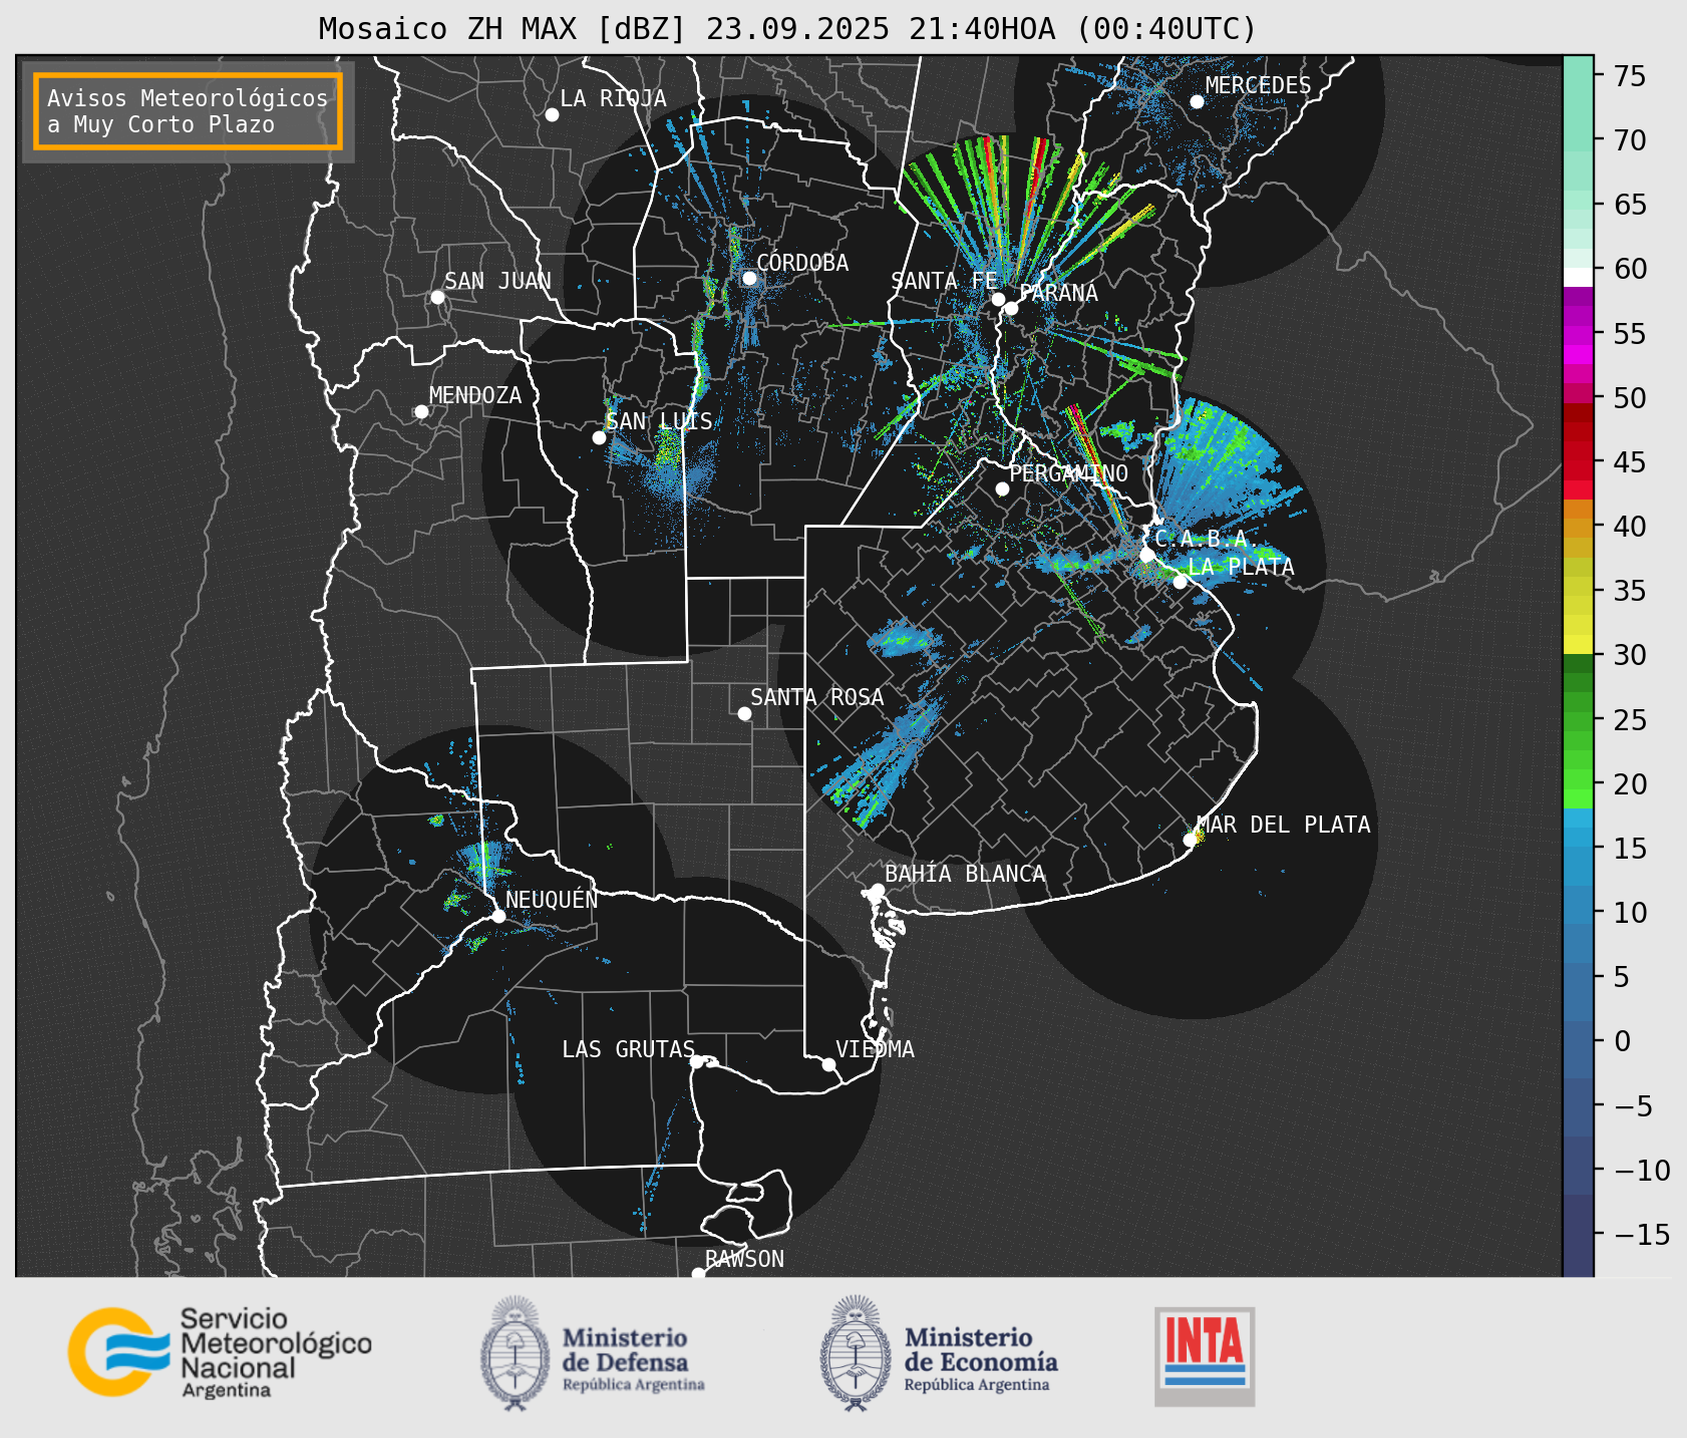Select the BAHÍA BLANCA city marker dot
This screenshot has width=1687, height=1438.
pyautogui.click(x=877, y=890)
